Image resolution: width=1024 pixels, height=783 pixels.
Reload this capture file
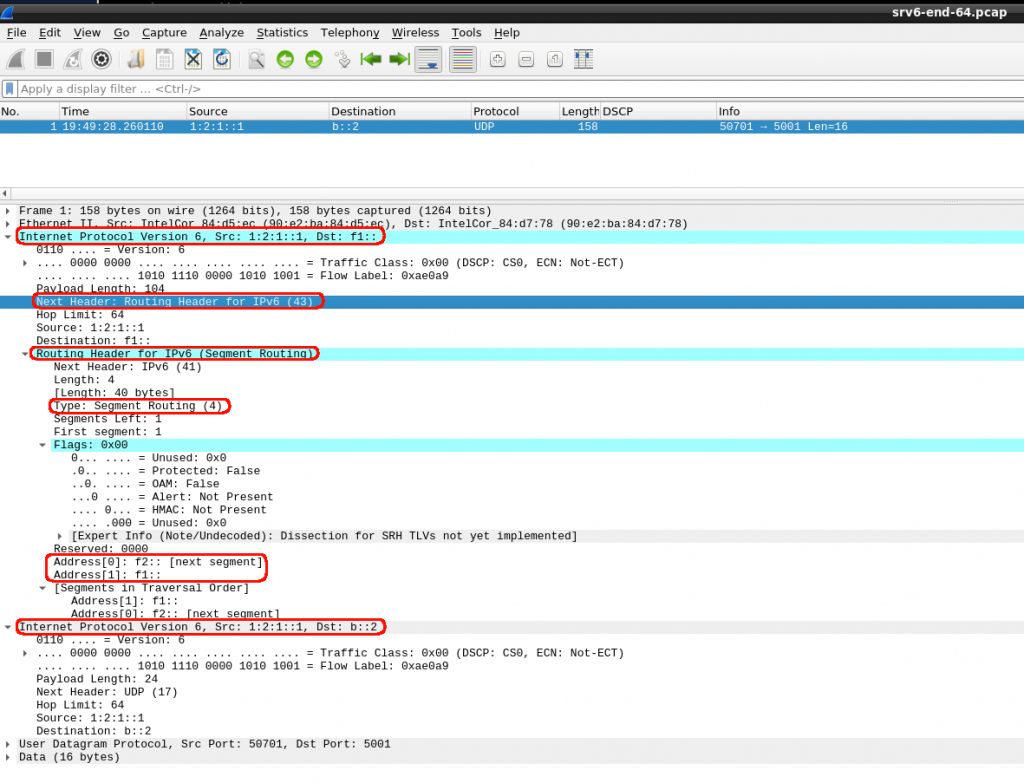[222, 59]
